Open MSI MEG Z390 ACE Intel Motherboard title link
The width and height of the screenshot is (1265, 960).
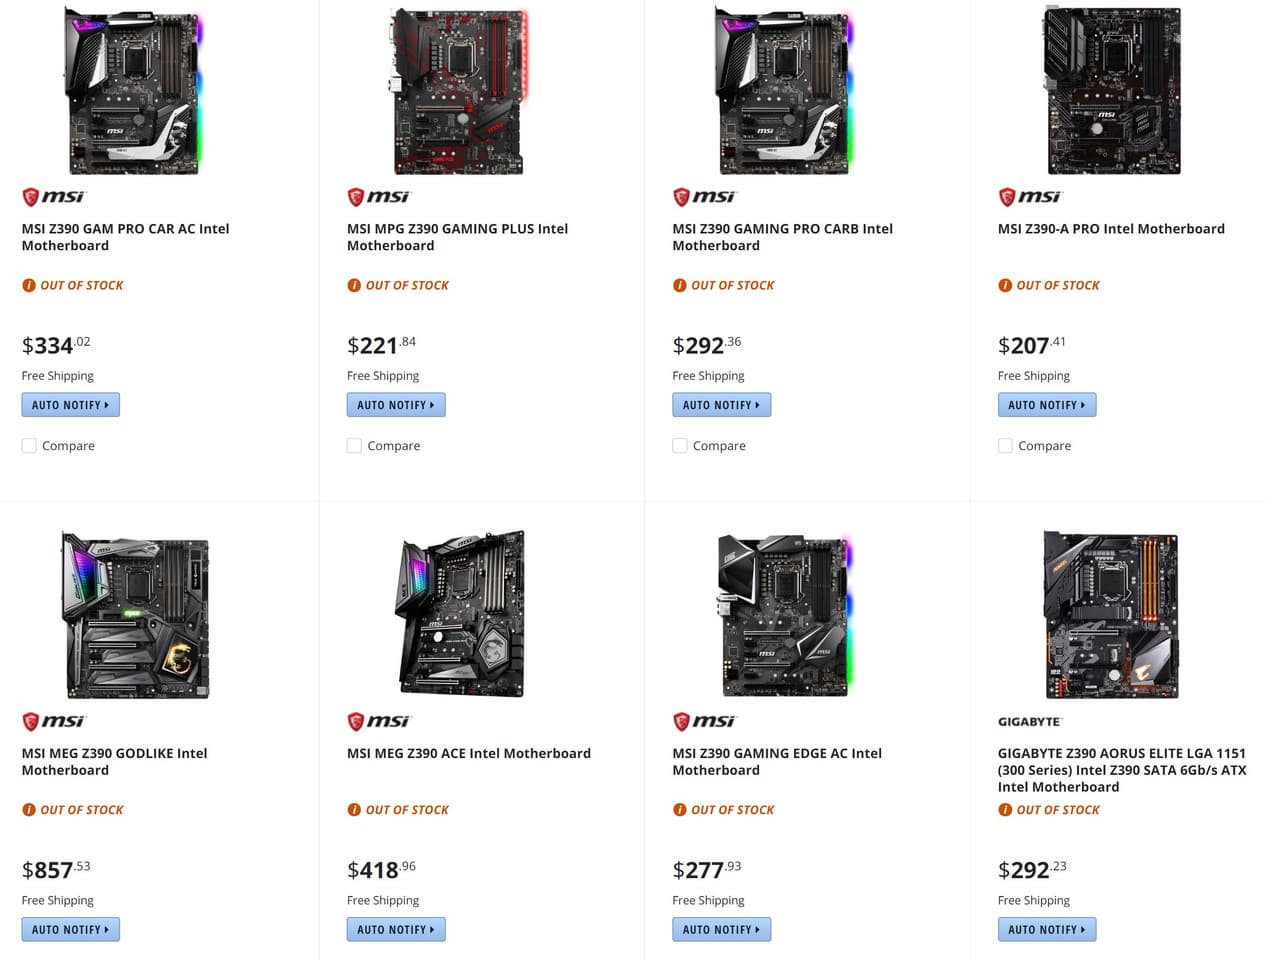(x=469, y=753)
